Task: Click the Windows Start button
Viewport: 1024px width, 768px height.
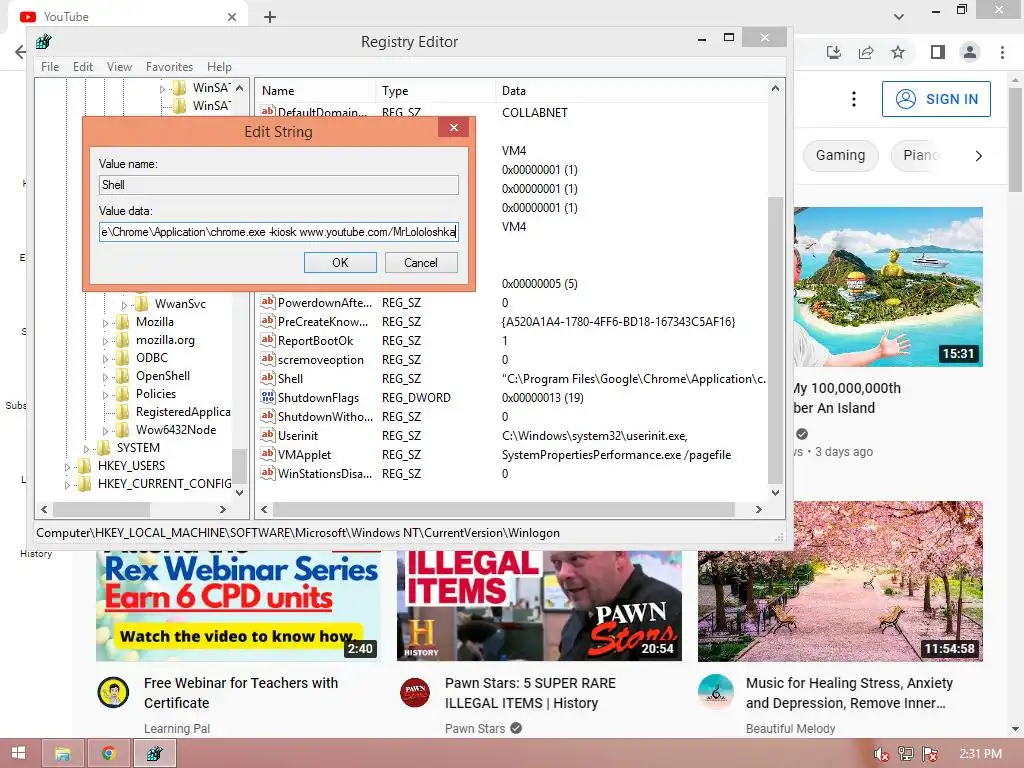Action: 18,753
